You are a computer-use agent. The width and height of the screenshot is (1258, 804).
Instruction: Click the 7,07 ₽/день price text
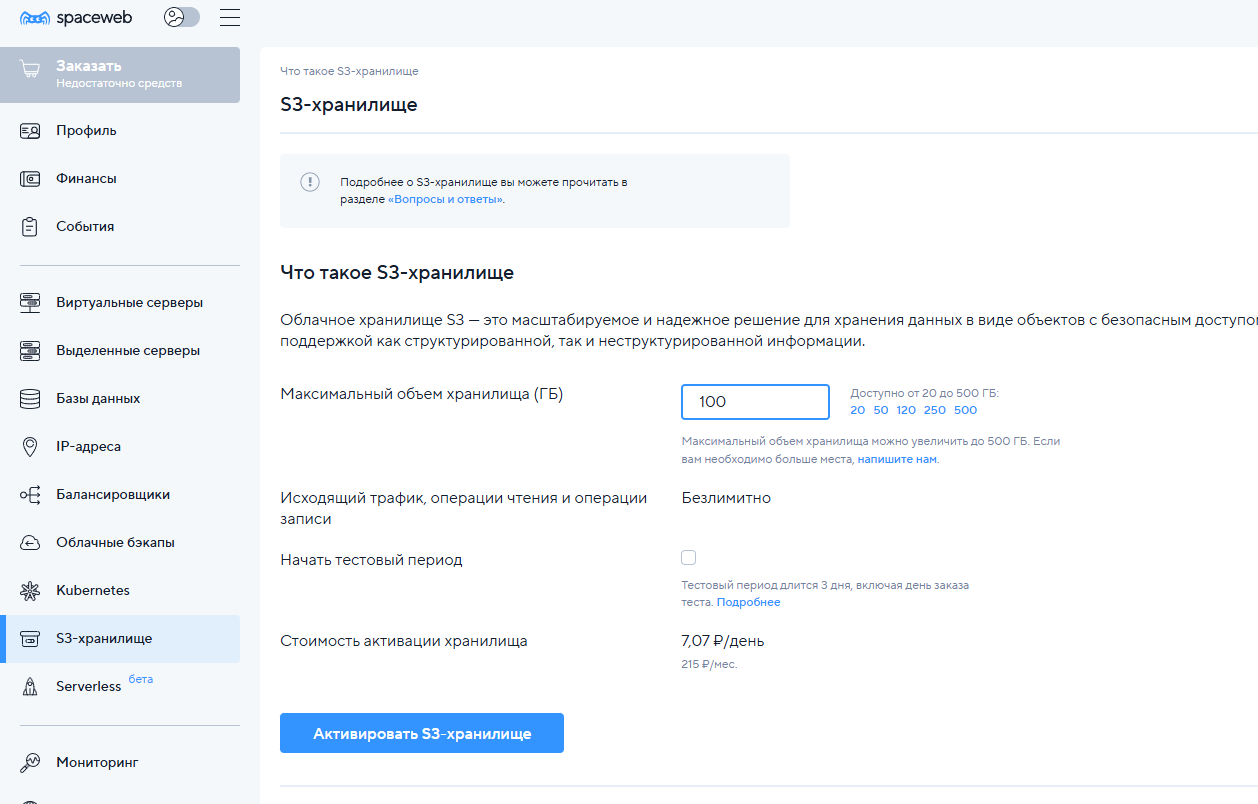coord(723,641)
